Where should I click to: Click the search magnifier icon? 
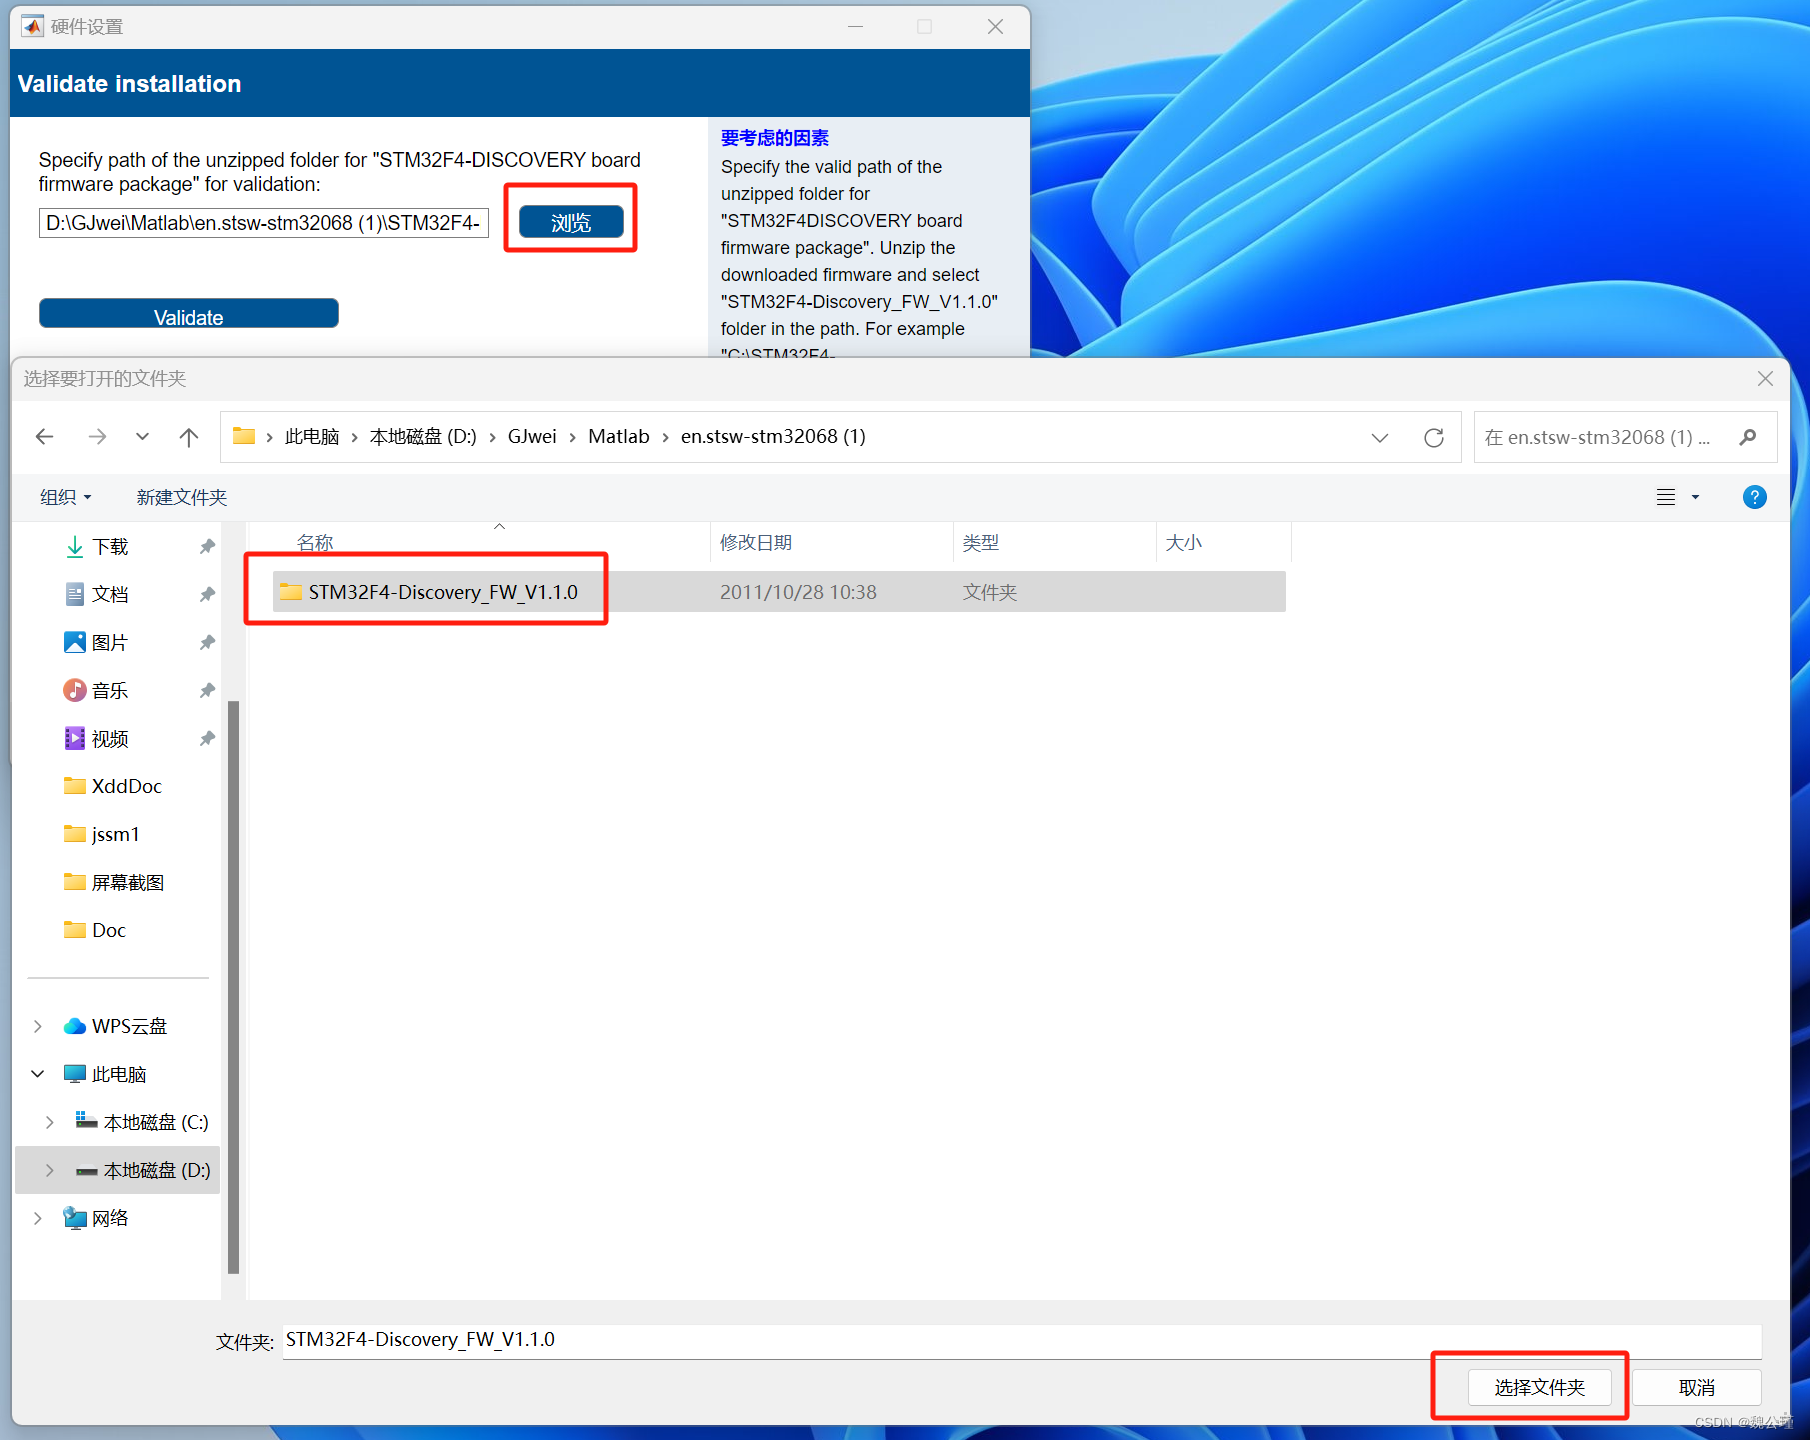pos(1748,437)
